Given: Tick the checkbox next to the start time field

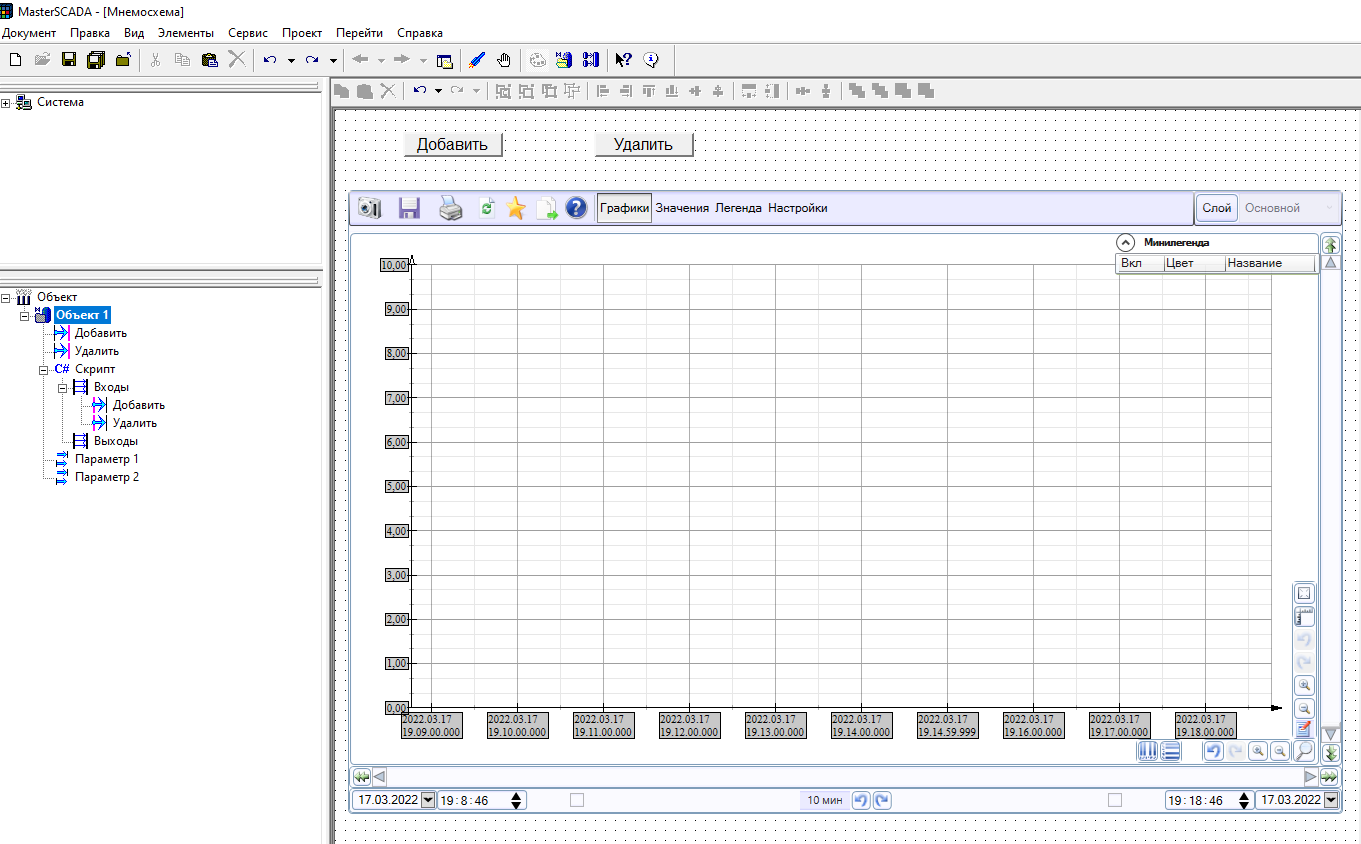Looking at the screenshot, I should coord(576,800).
